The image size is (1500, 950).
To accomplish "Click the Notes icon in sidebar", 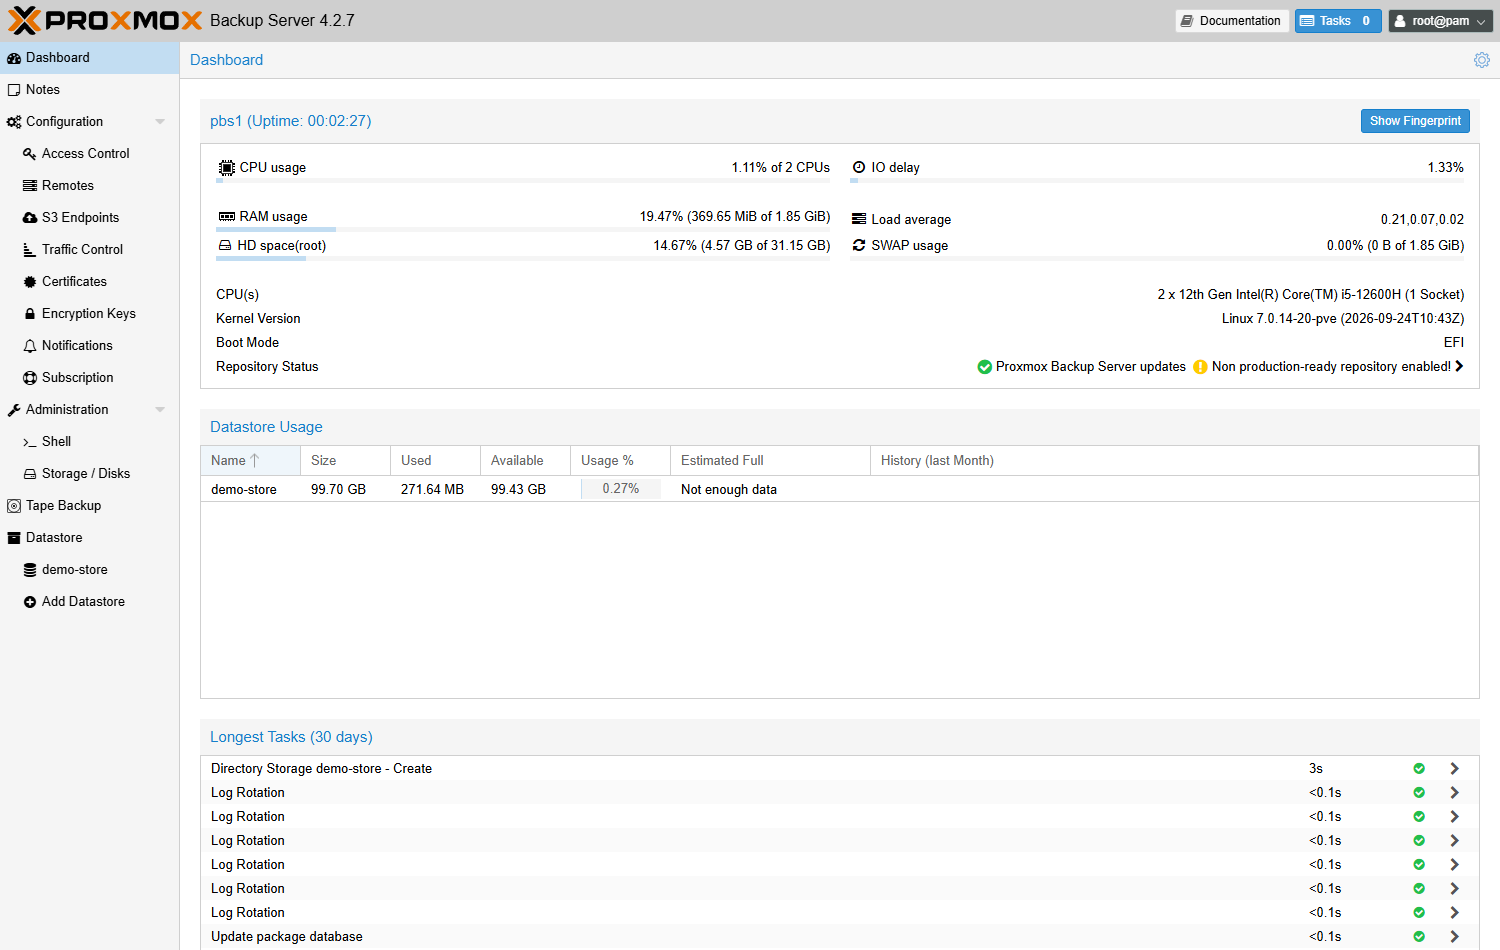I will coord(14,90).
